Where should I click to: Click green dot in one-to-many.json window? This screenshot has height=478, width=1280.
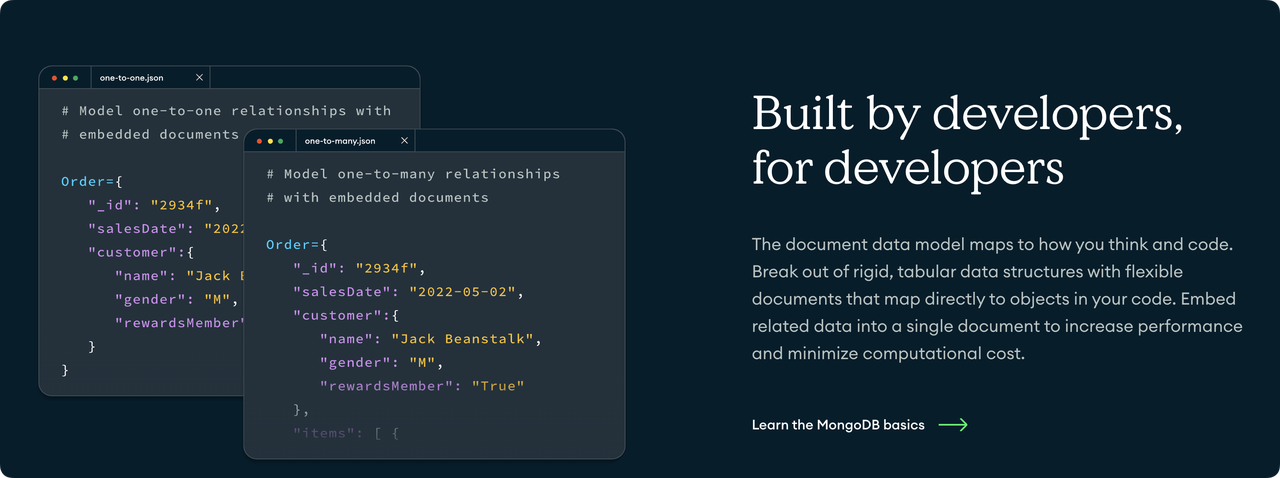click(280, 141)
